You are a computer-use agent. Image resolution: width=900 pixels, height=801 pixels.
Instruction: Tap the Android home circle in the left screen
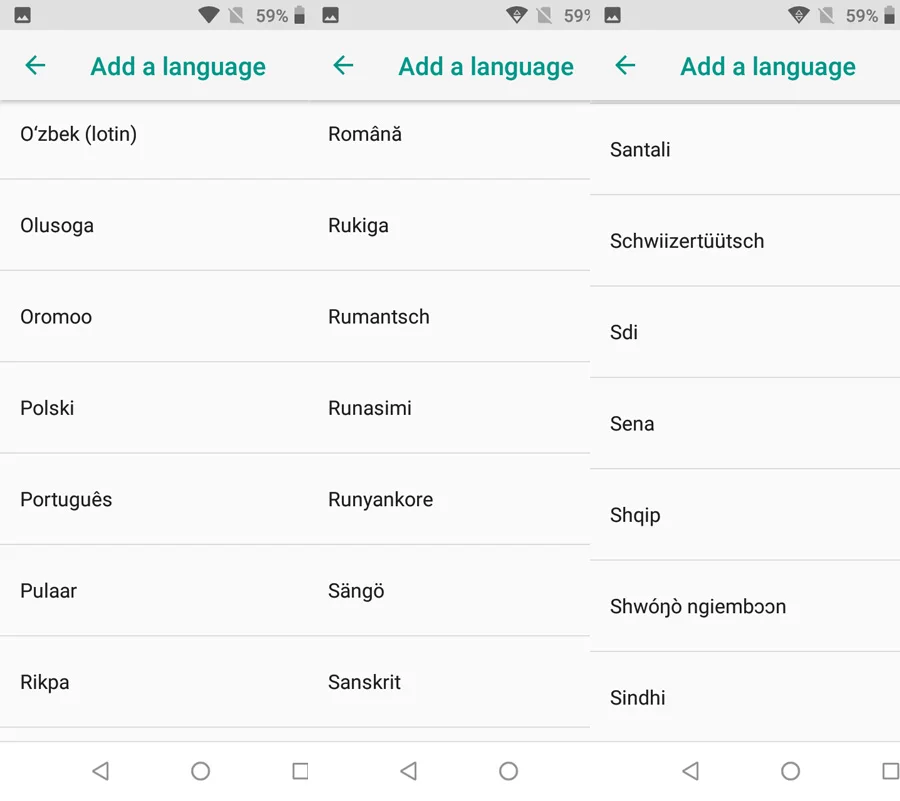(x=200, y=771)
